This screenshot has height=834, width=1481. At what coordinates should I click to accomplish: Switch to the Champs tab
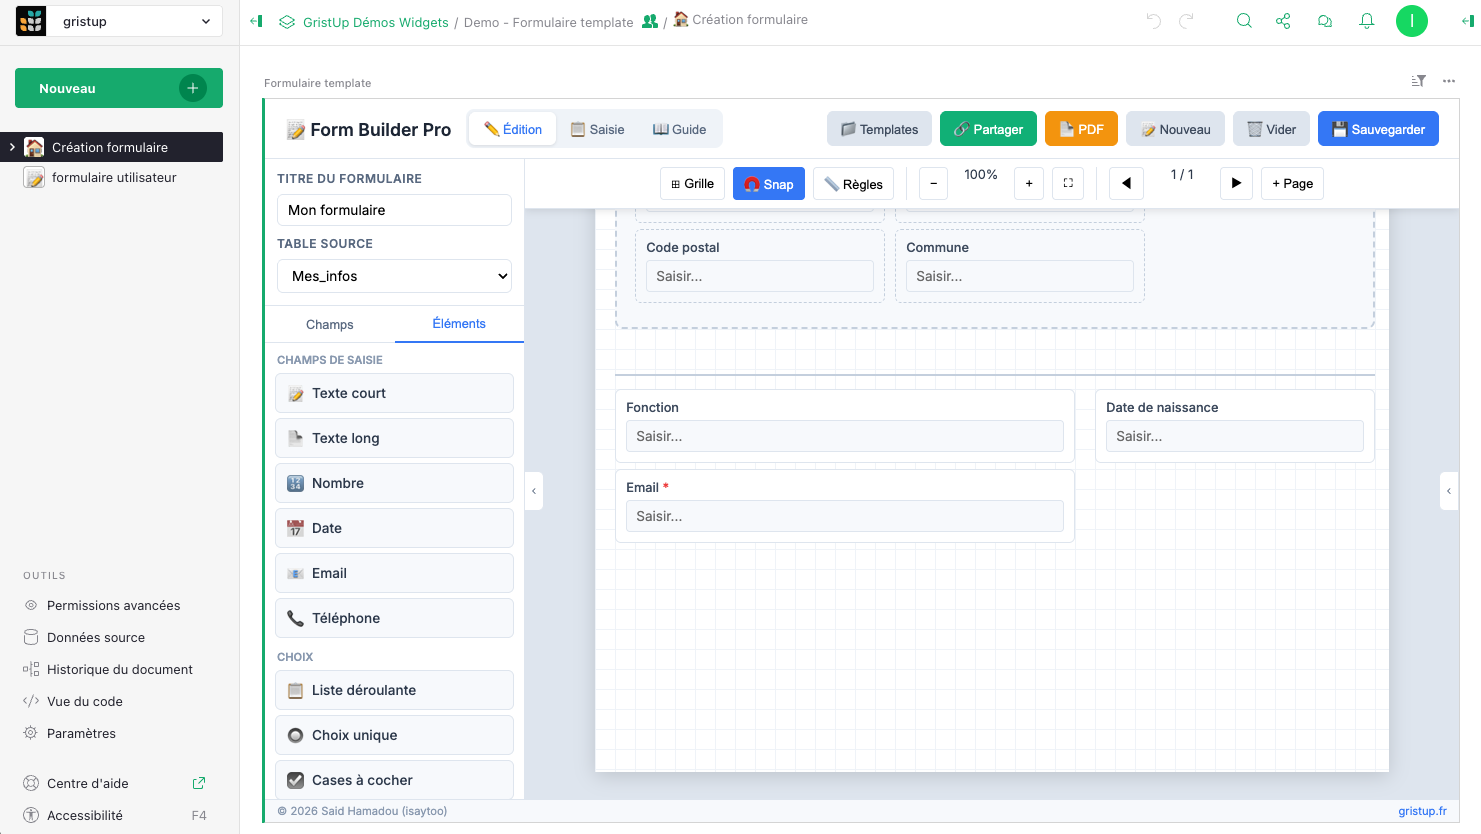[x=329, y=324]
